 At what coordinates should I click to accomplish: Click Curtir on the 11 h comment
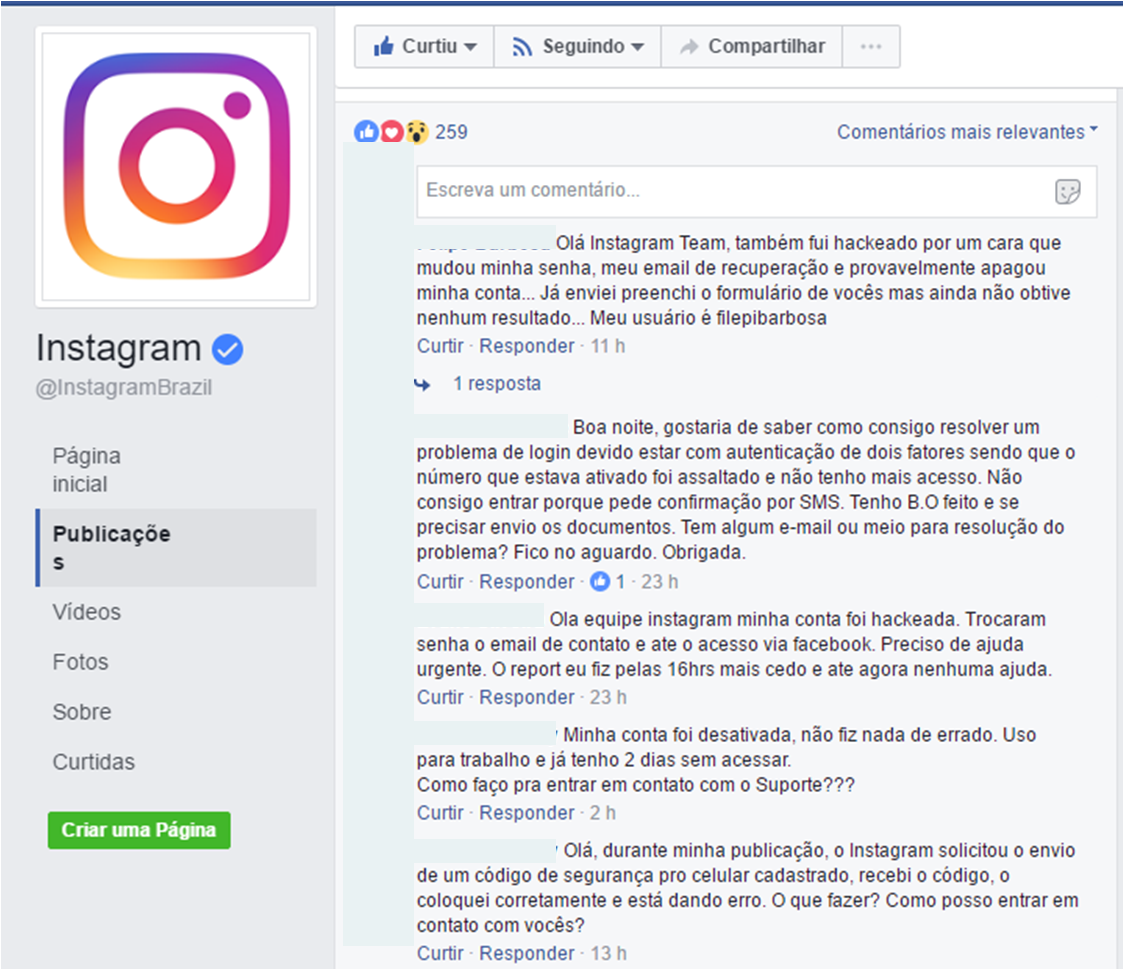pos(440,346)
